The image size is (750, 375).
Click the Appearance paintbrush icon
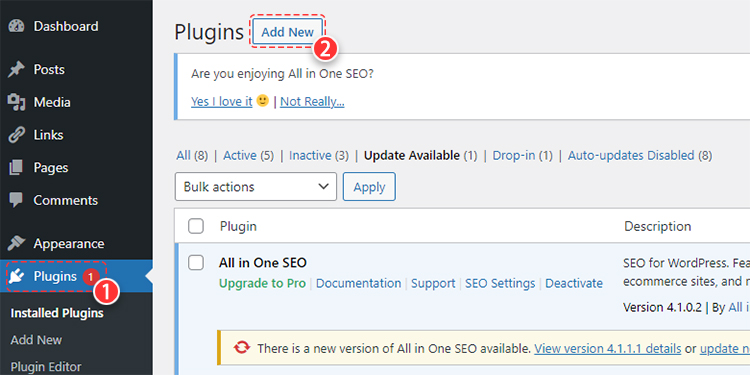[17, 243]
